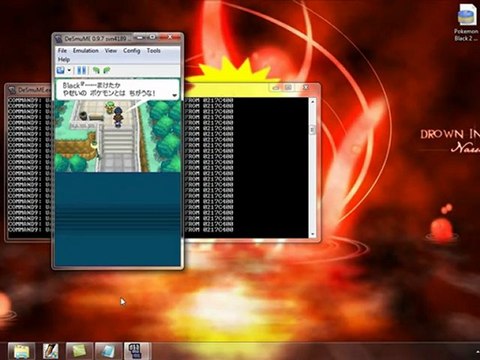Click the console scrollbar up arrow
The height and width of the screenshot is (360, 480).
[x=312, y=101]
